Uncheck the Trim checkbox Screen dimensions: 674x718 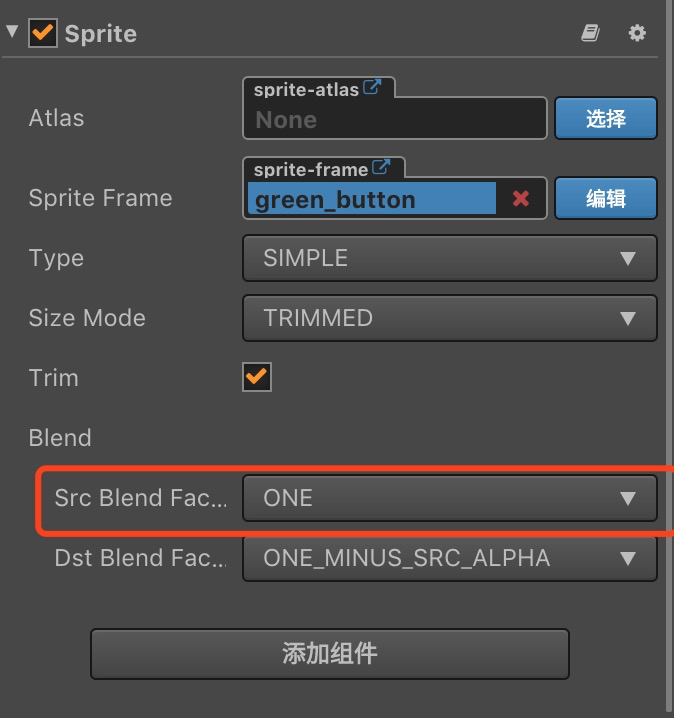(257, 377)
